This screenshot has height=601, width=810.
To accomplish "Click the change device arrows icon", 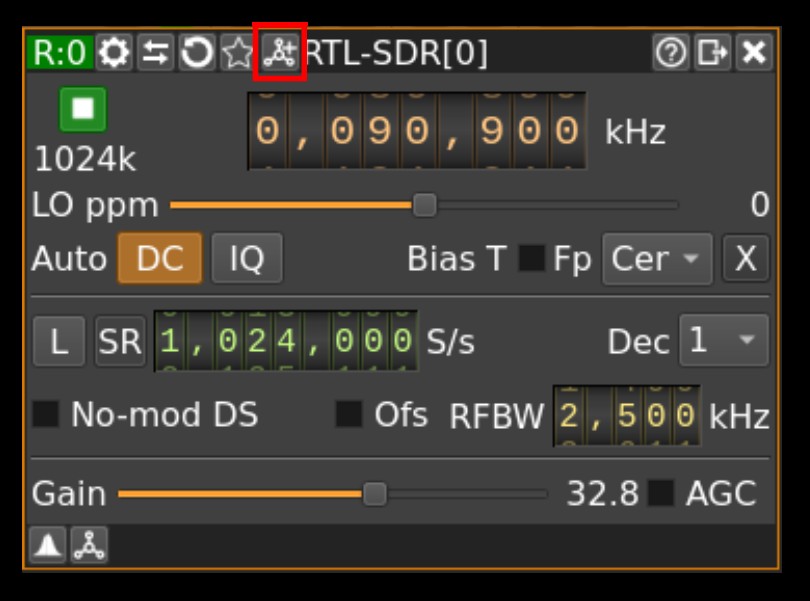I will click(155, 52).
